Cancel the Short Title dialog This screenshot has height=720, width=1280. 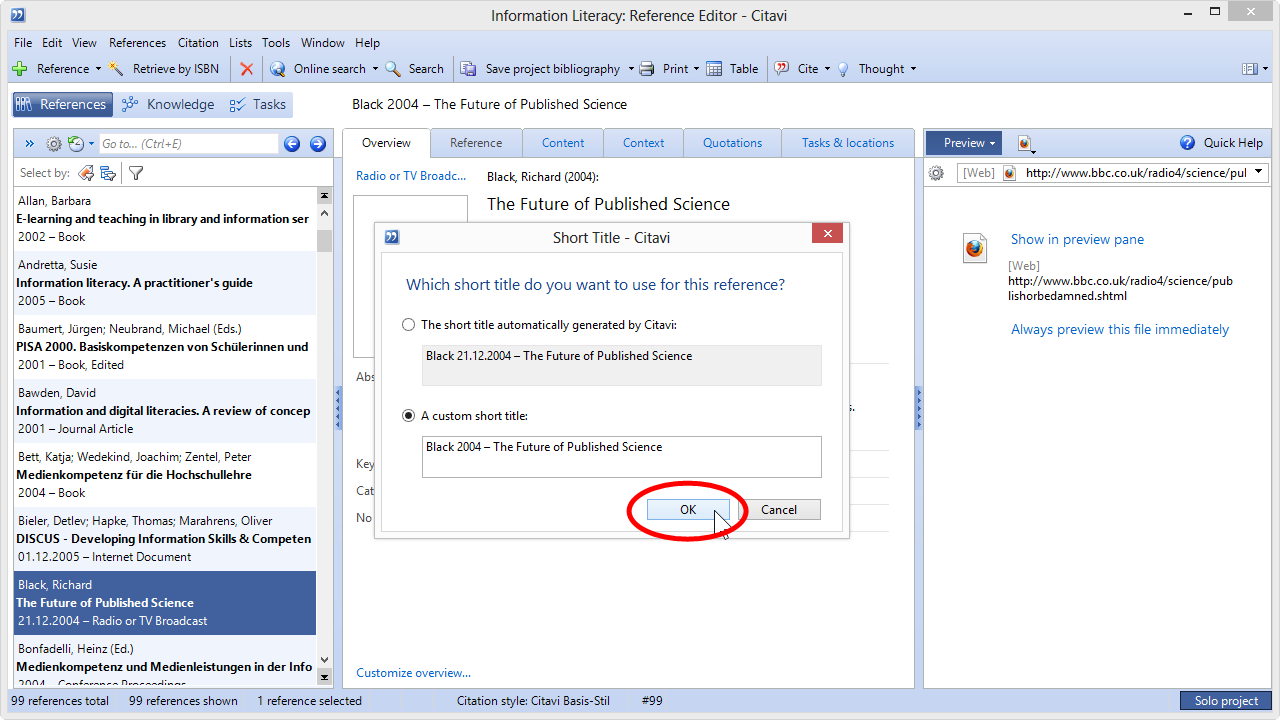pyautogui.click(x=779, y=510)
